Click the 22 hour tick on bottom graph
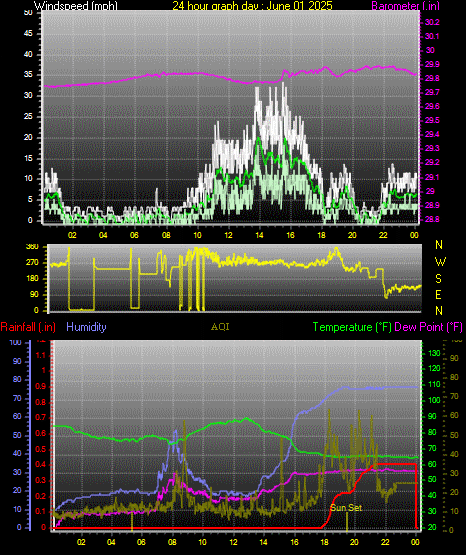This screenshot has width=466, height=555. click(x=385, y=542)
